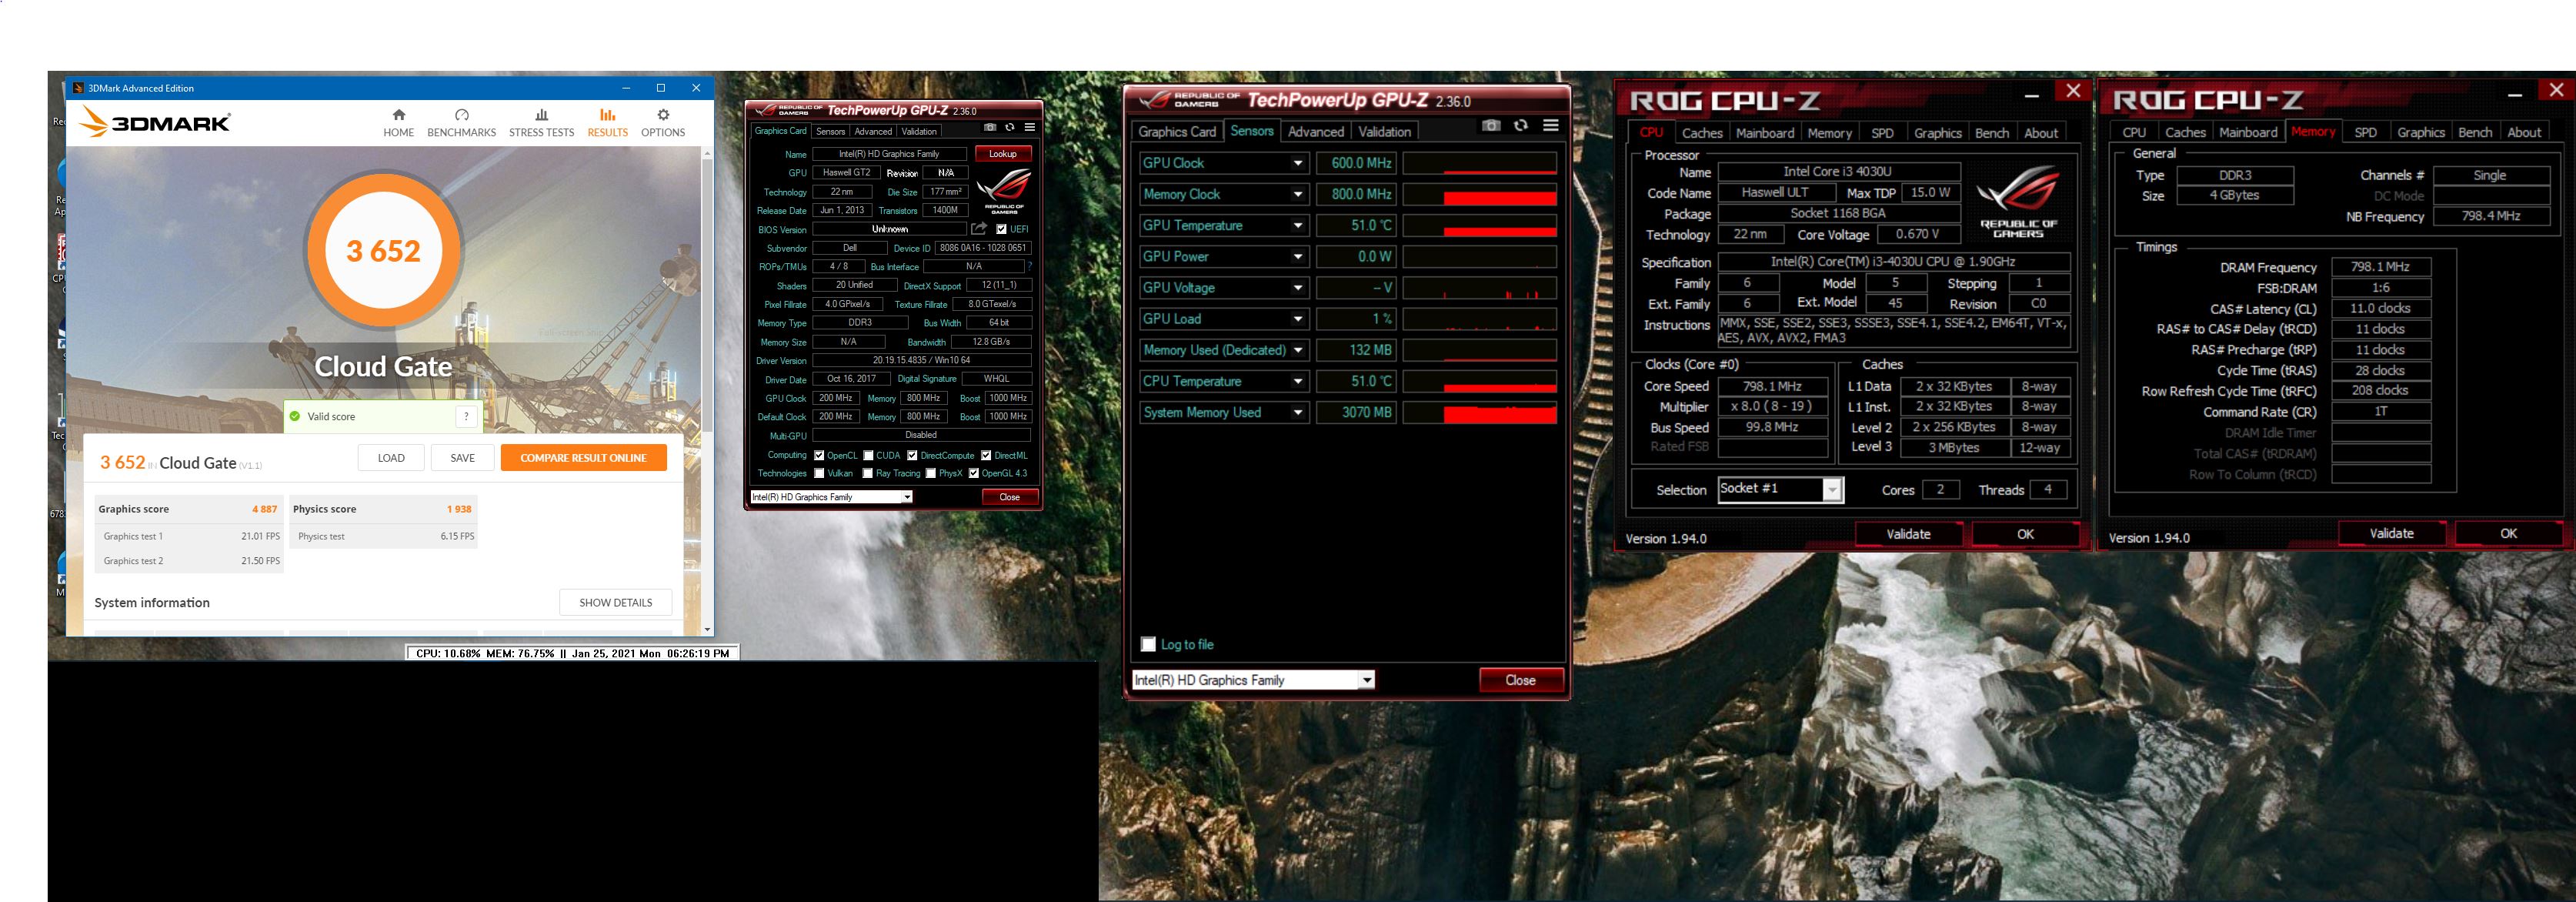Toggle the CUDA checkbox
This screenshot has width=2576, height=902.
(868, 455)
